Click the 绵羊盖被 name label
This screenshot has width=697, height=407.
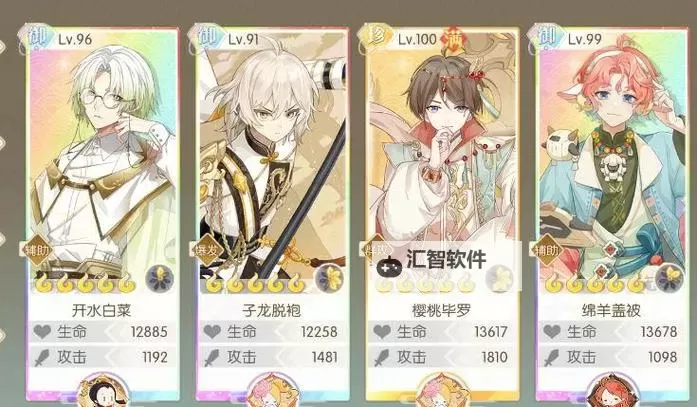(x=611, y=310)
